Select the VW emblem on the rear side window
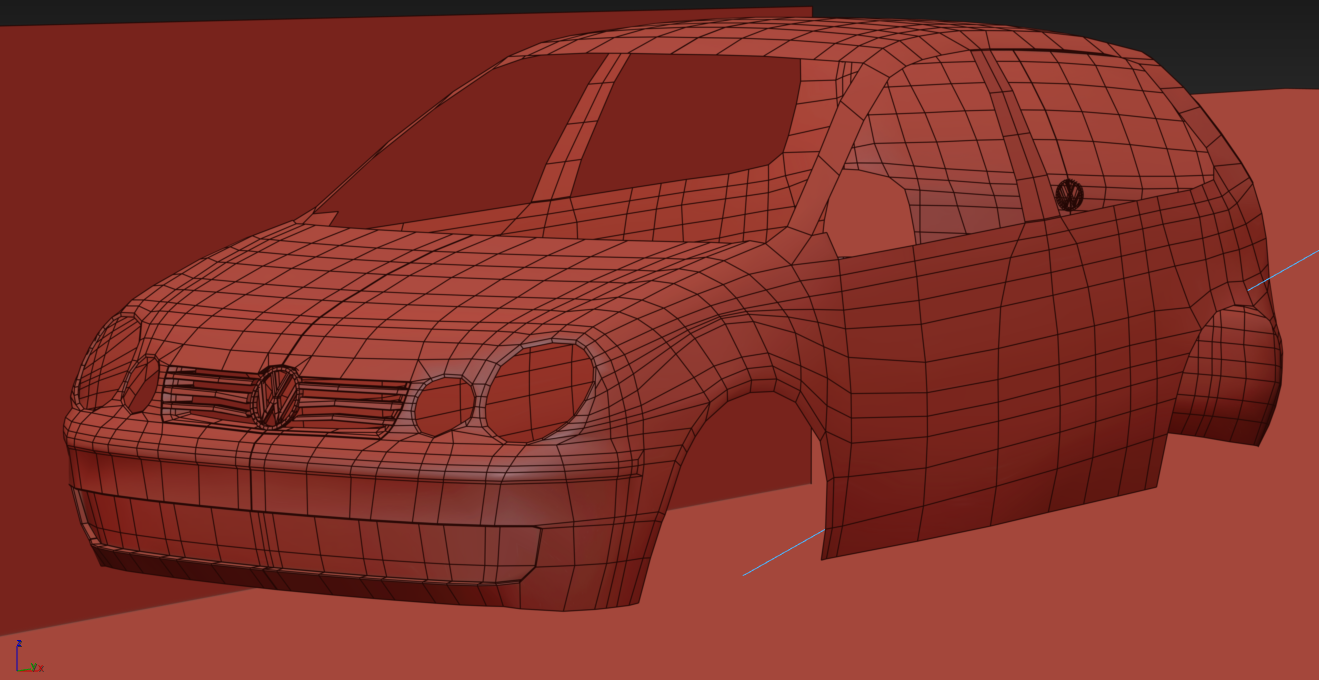Screen dimensions: 1319x680 (1069, 194)
